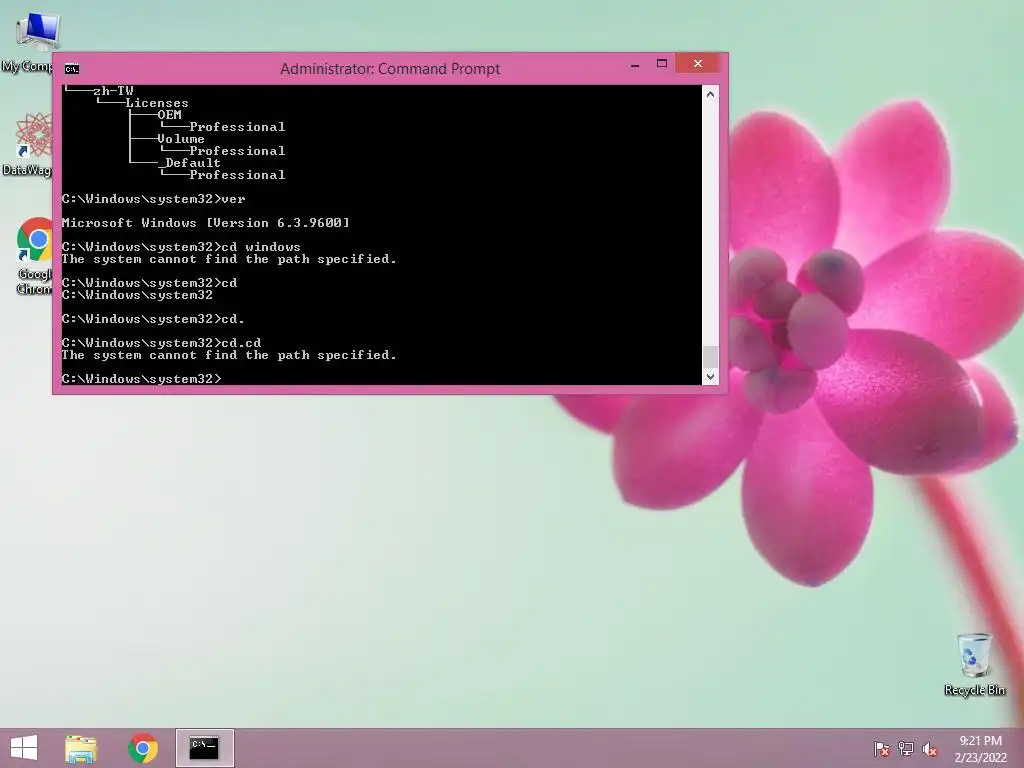The height and width of the screenshot is (768, 1024).
Task: Click the 'zh-TW' tree entry
Action: point(113,91)
